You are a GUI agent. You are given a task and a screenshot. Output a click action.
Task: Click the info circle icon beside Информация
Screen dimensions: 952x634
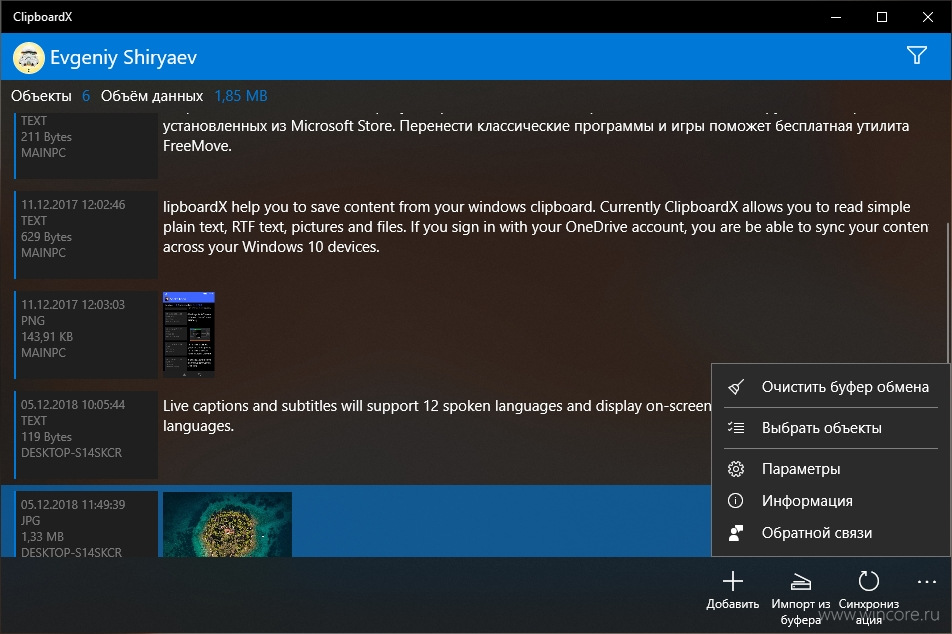click(x=735, y=500)
